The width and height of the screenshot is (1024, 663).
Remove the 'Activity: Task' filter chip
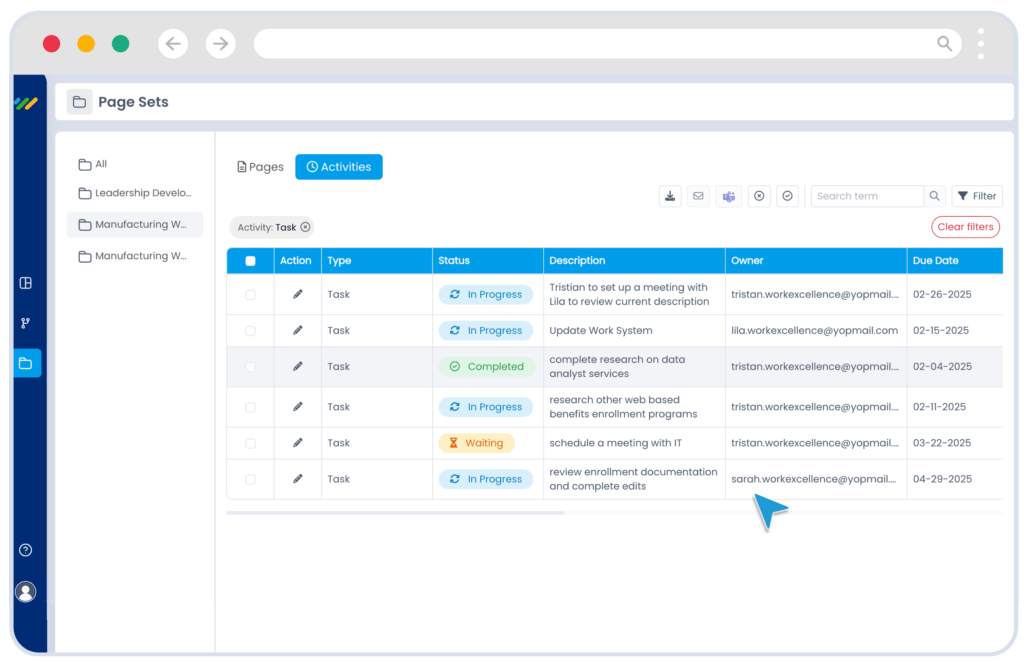305,227
